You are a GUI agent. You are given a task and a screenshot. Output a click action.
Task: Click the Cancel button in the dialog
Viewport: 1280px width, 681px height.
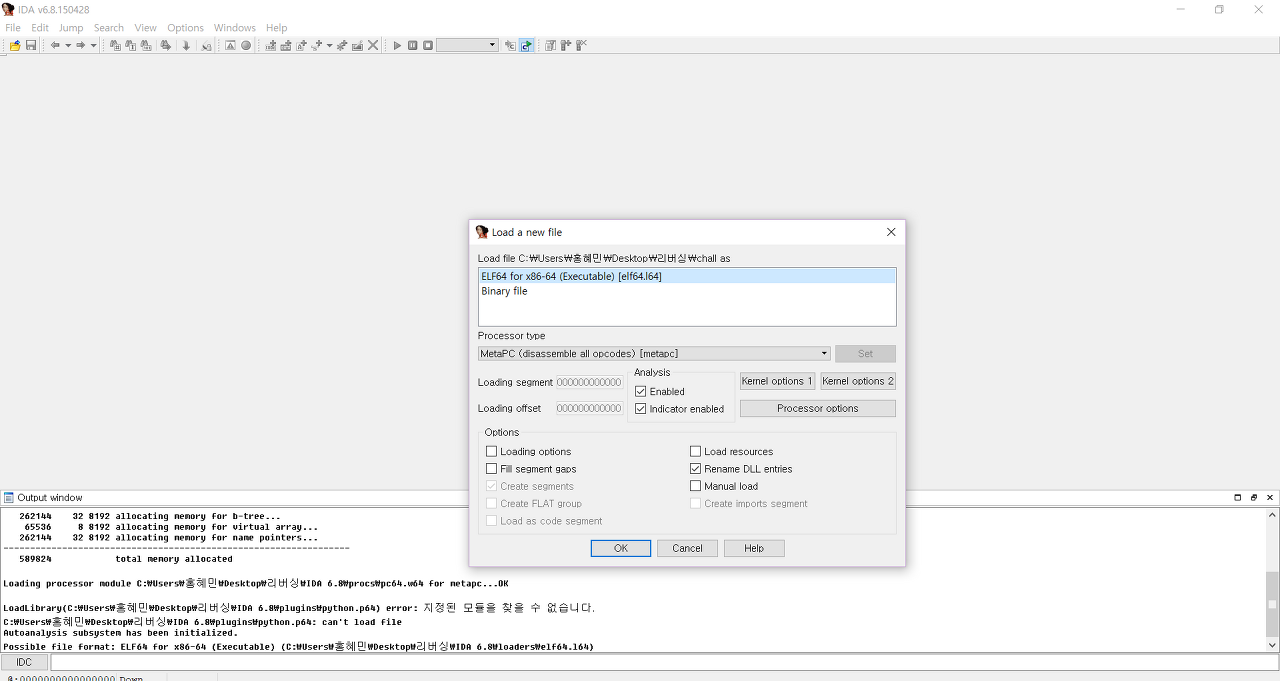[687, 548]
